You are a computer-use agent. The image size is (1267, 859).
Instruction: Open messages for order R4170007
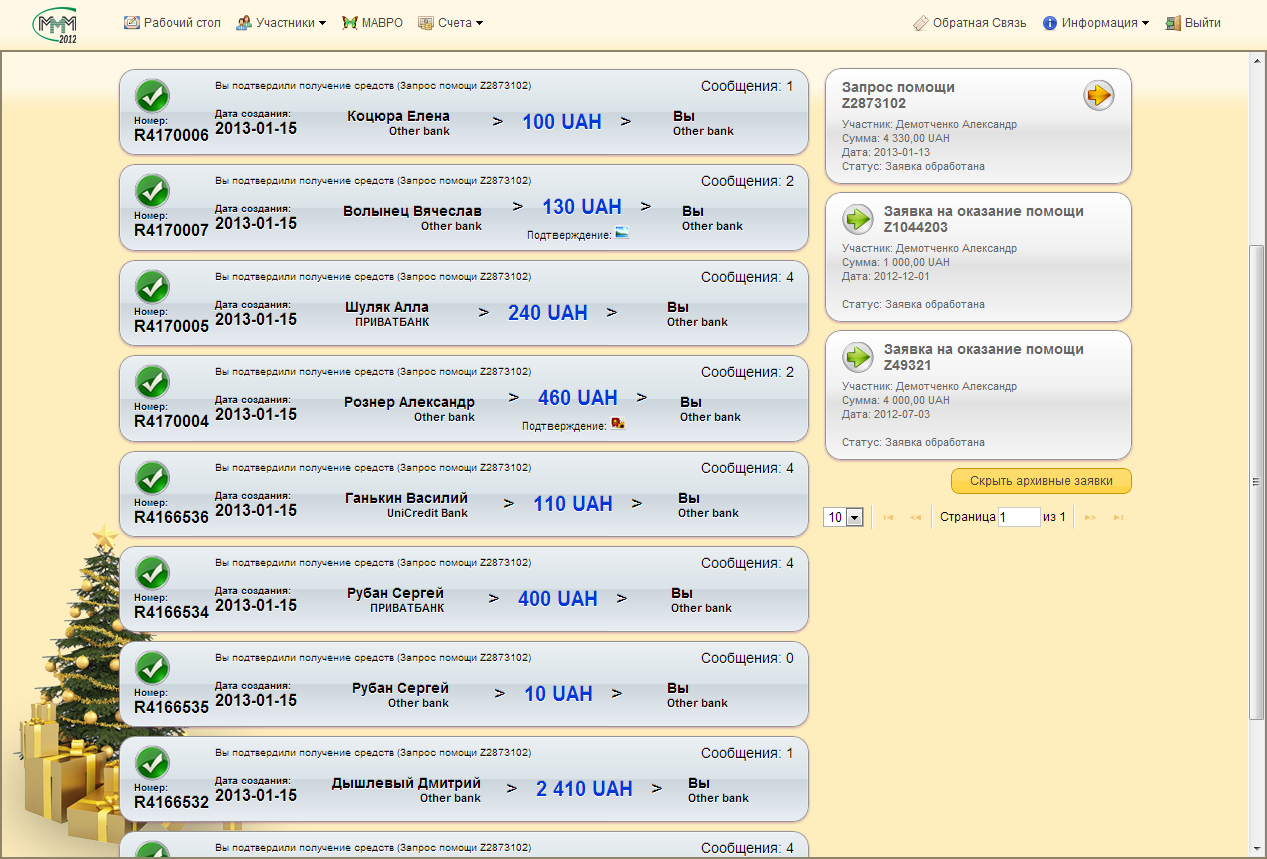point(747,181)
